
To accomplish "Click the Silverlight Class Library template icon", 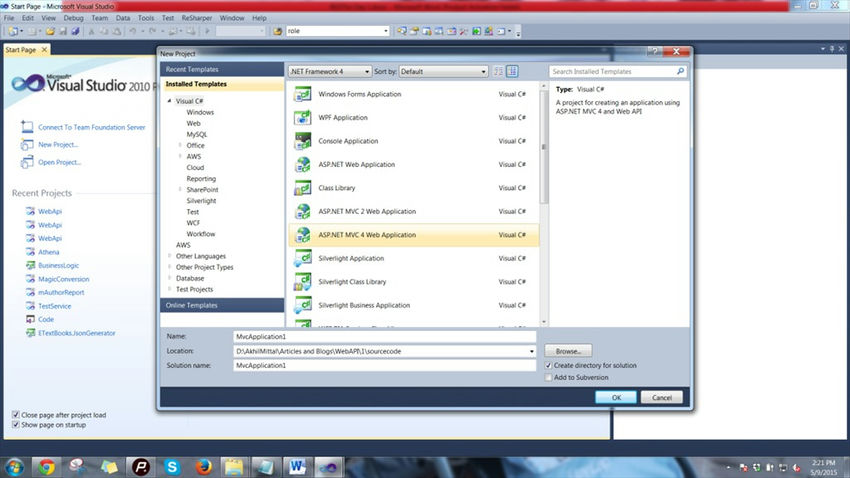I will [302, 282].
